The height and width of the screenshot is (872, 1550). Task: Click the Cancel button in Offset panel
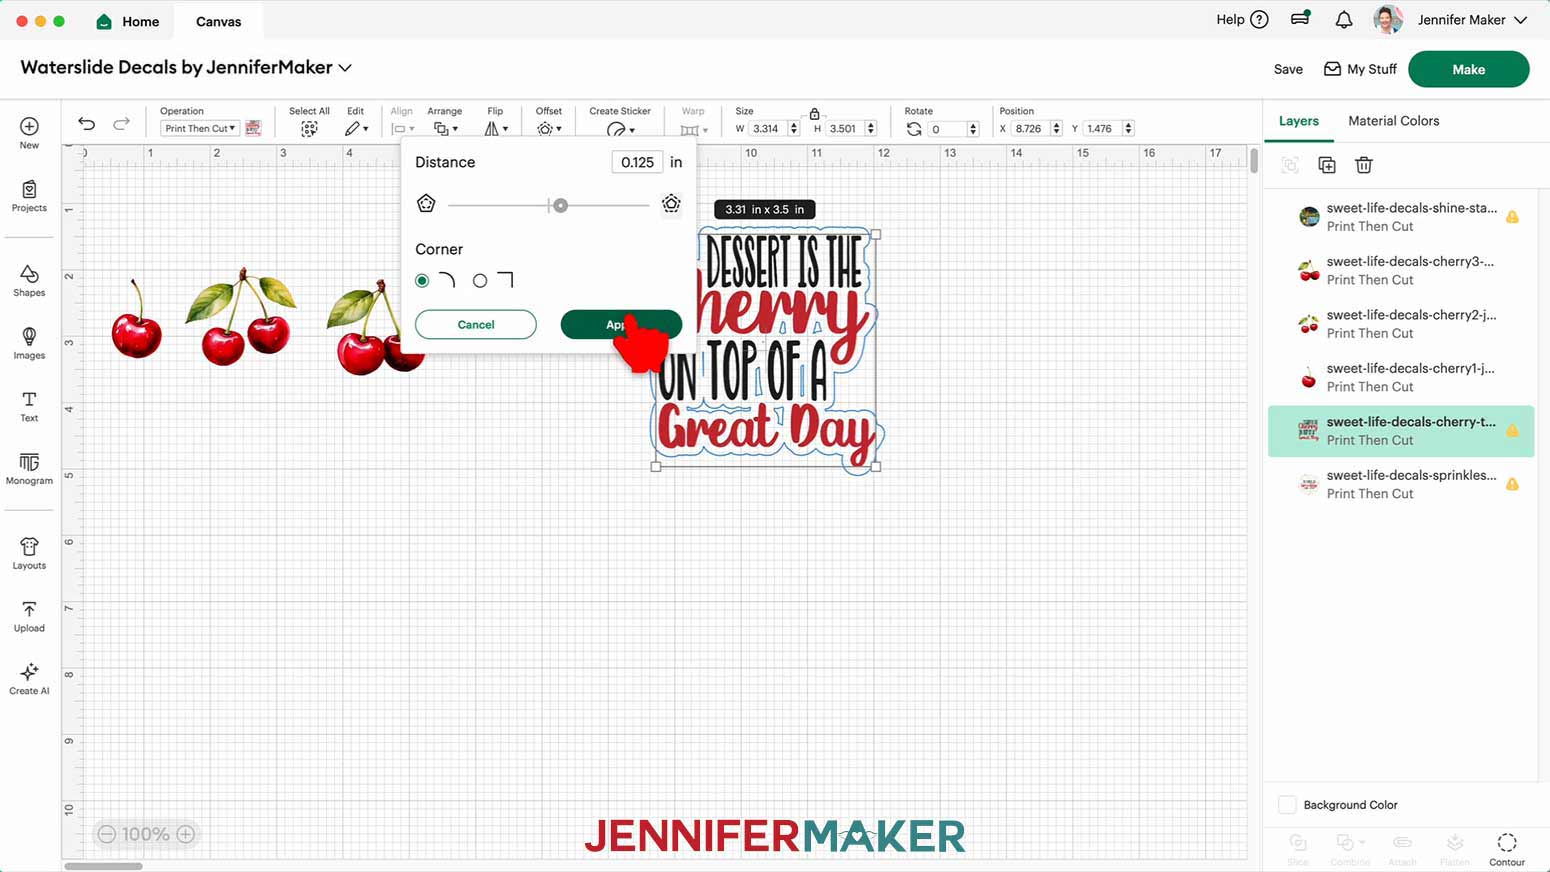point(476,324)
